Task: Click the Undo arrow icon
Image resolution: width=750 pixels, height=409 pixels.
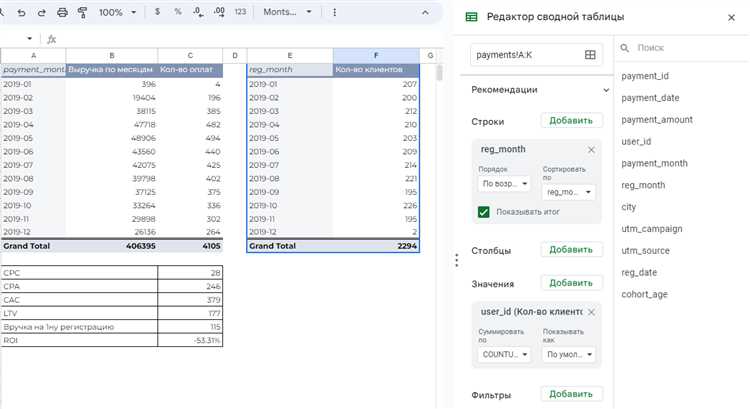Action: tap(21, 12)
